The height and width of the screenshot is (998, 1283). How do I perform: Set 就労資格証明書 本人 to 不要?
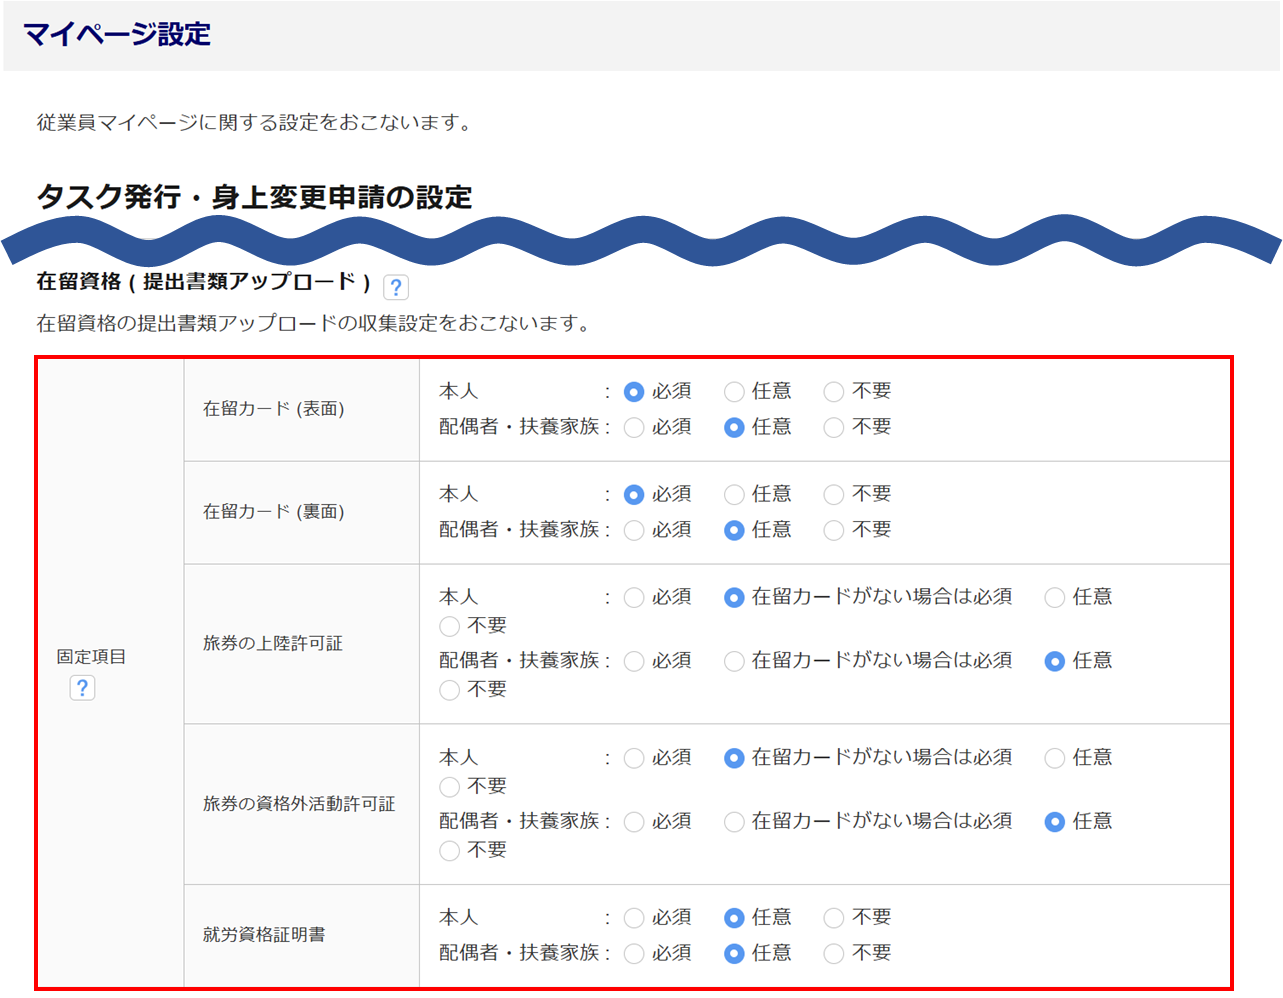834,918
